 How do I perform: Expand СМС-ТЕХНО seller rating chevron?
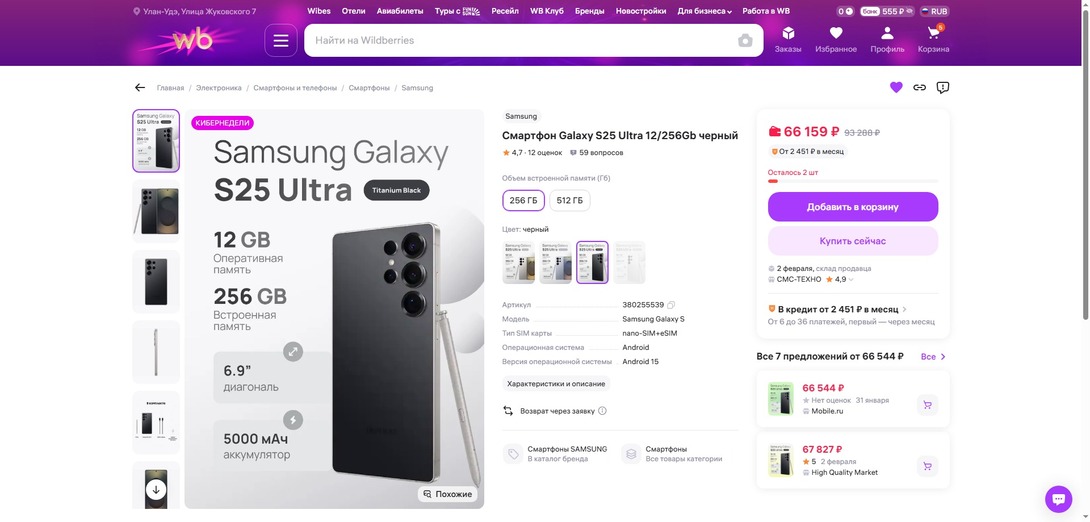pos(851,280)
